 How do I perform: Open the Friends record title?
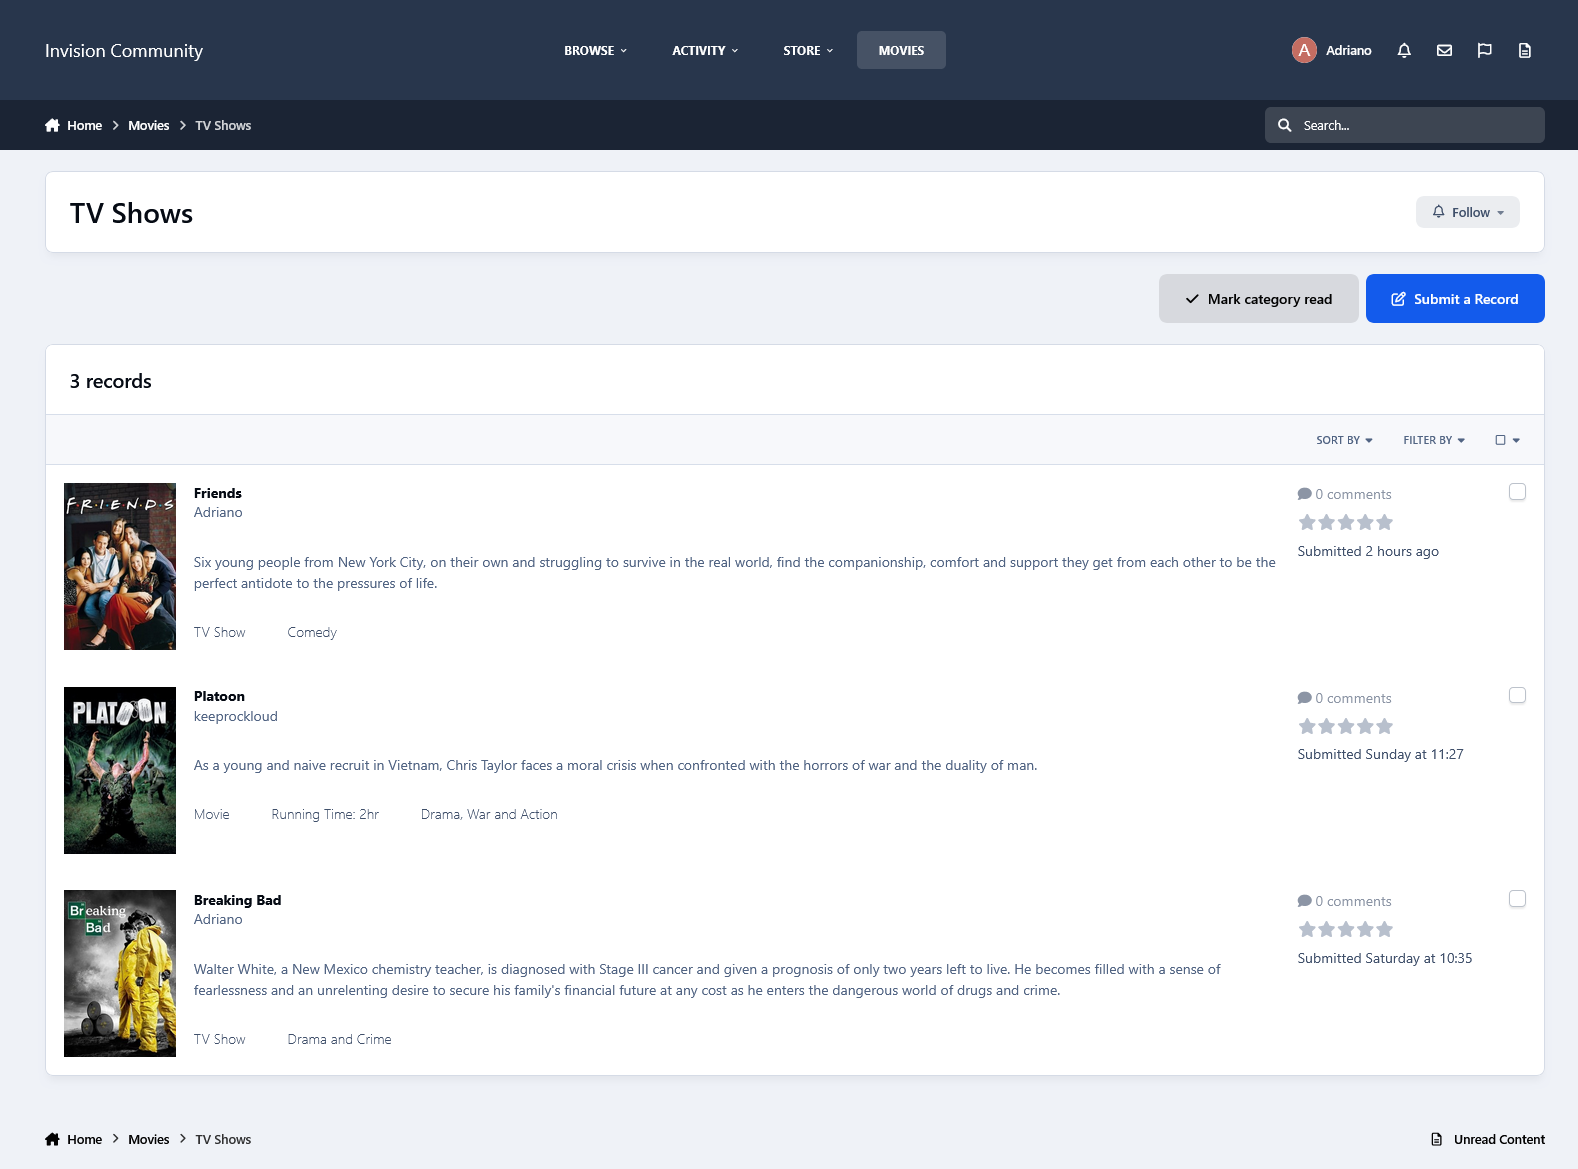pos(218,493)
